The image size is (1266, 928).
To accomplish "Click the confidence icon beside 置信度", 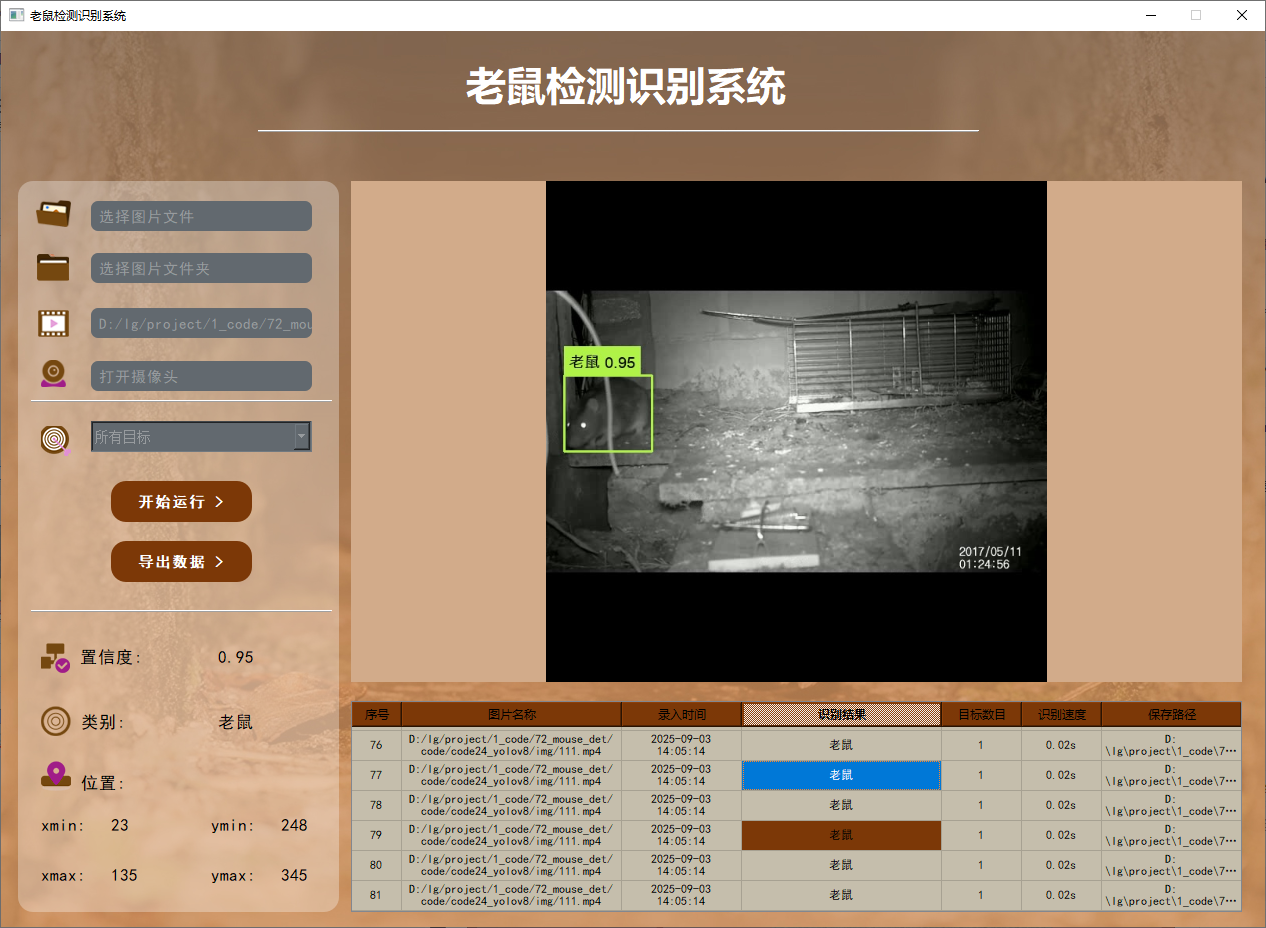I will pyautogui.click(x=55, y=657).
